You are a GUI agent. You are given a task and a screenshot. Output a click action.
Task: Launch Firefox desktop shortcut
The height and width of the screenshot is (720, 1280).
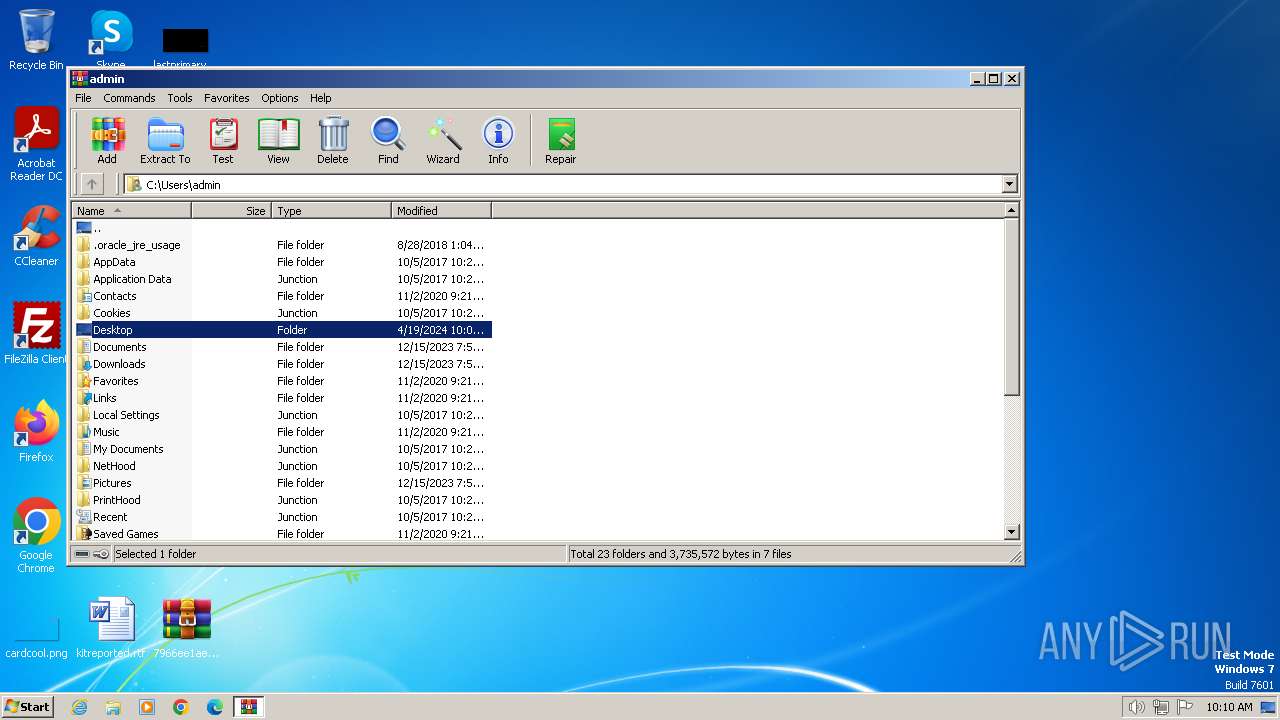(x=36, y=432)
